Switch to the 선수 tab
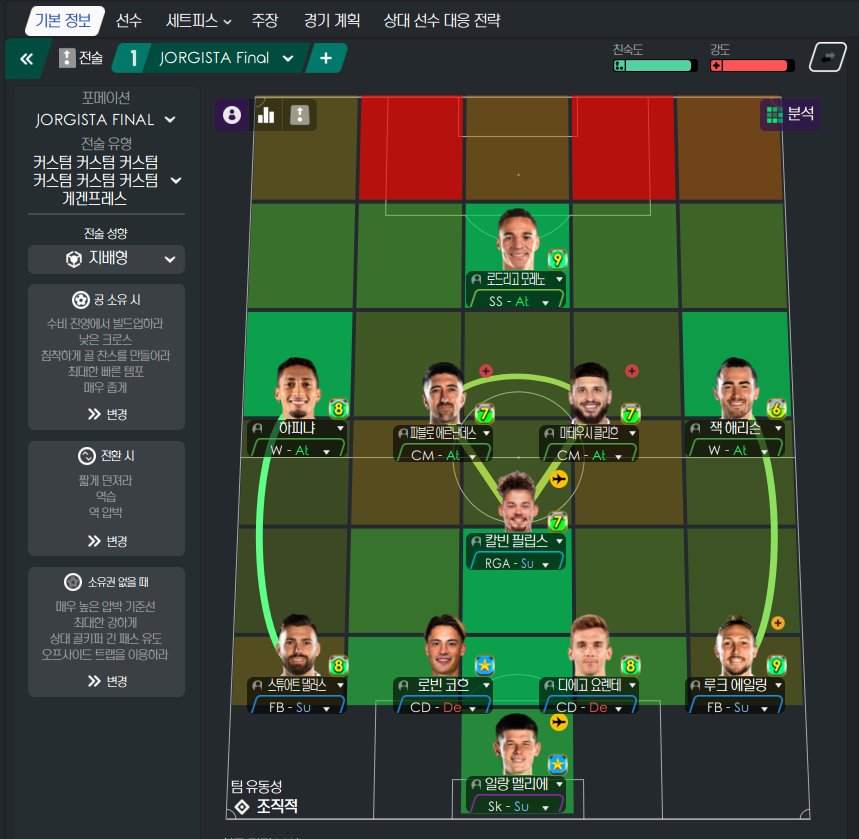The height and width of the screenshot is (839, 859). click(129, 21)
